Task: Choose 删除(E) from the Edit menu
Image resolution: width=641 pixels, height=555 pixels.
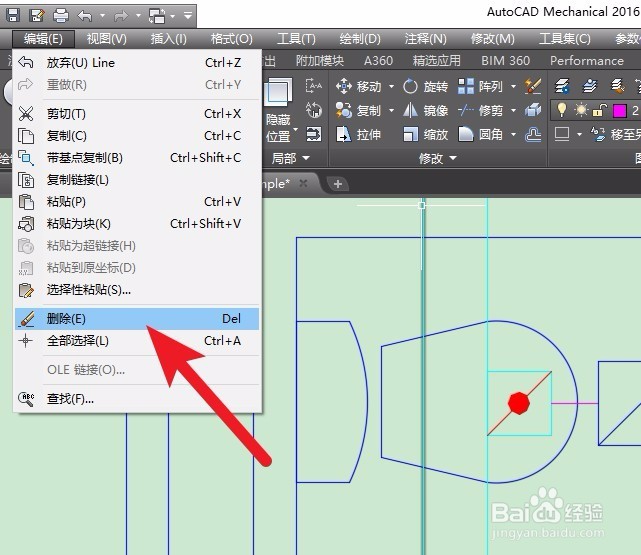Action: (x=137, y=319)
